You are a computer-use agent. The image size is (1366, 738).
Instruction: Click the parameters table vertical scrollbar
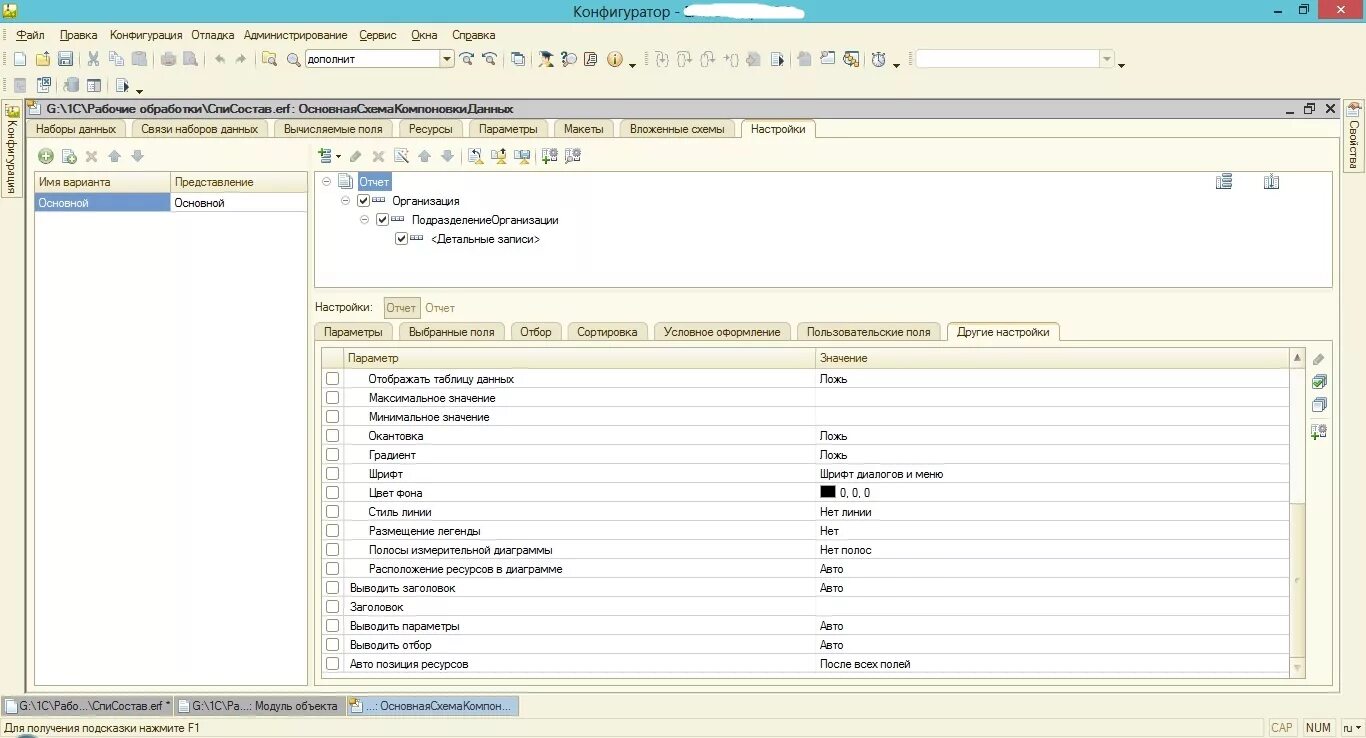click(1298, 512)
